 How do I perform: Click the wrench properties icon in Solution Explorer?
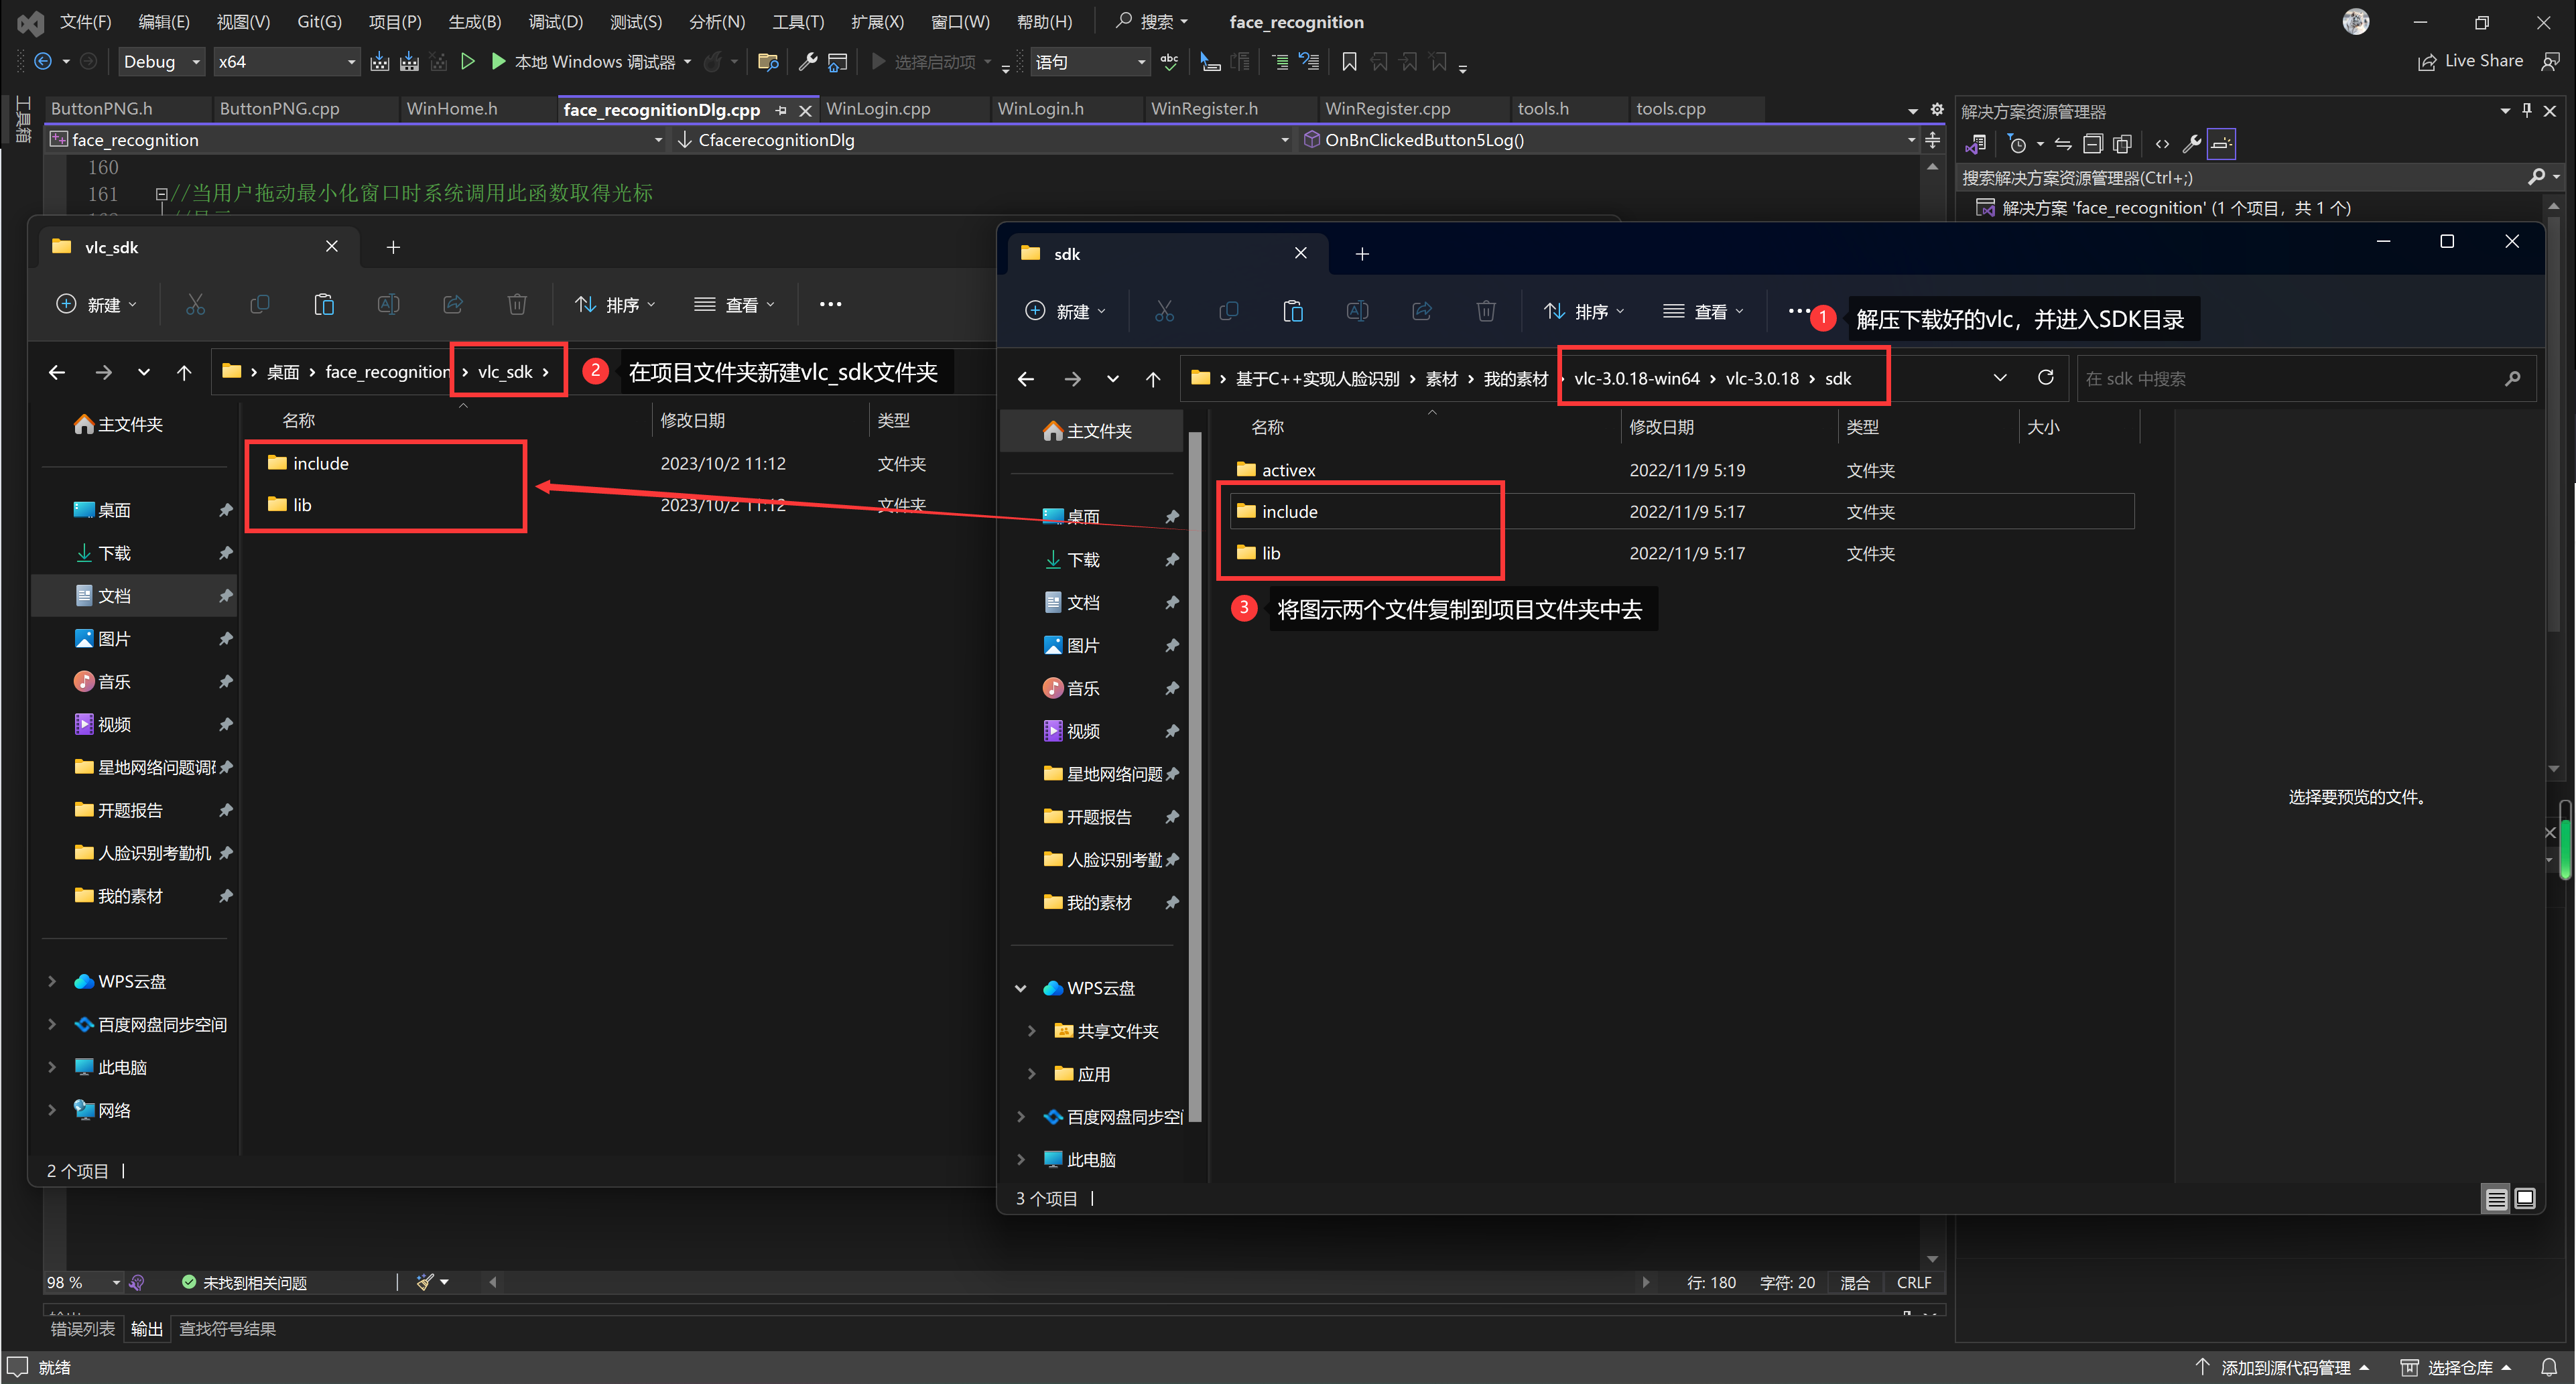coord(2191,144)
